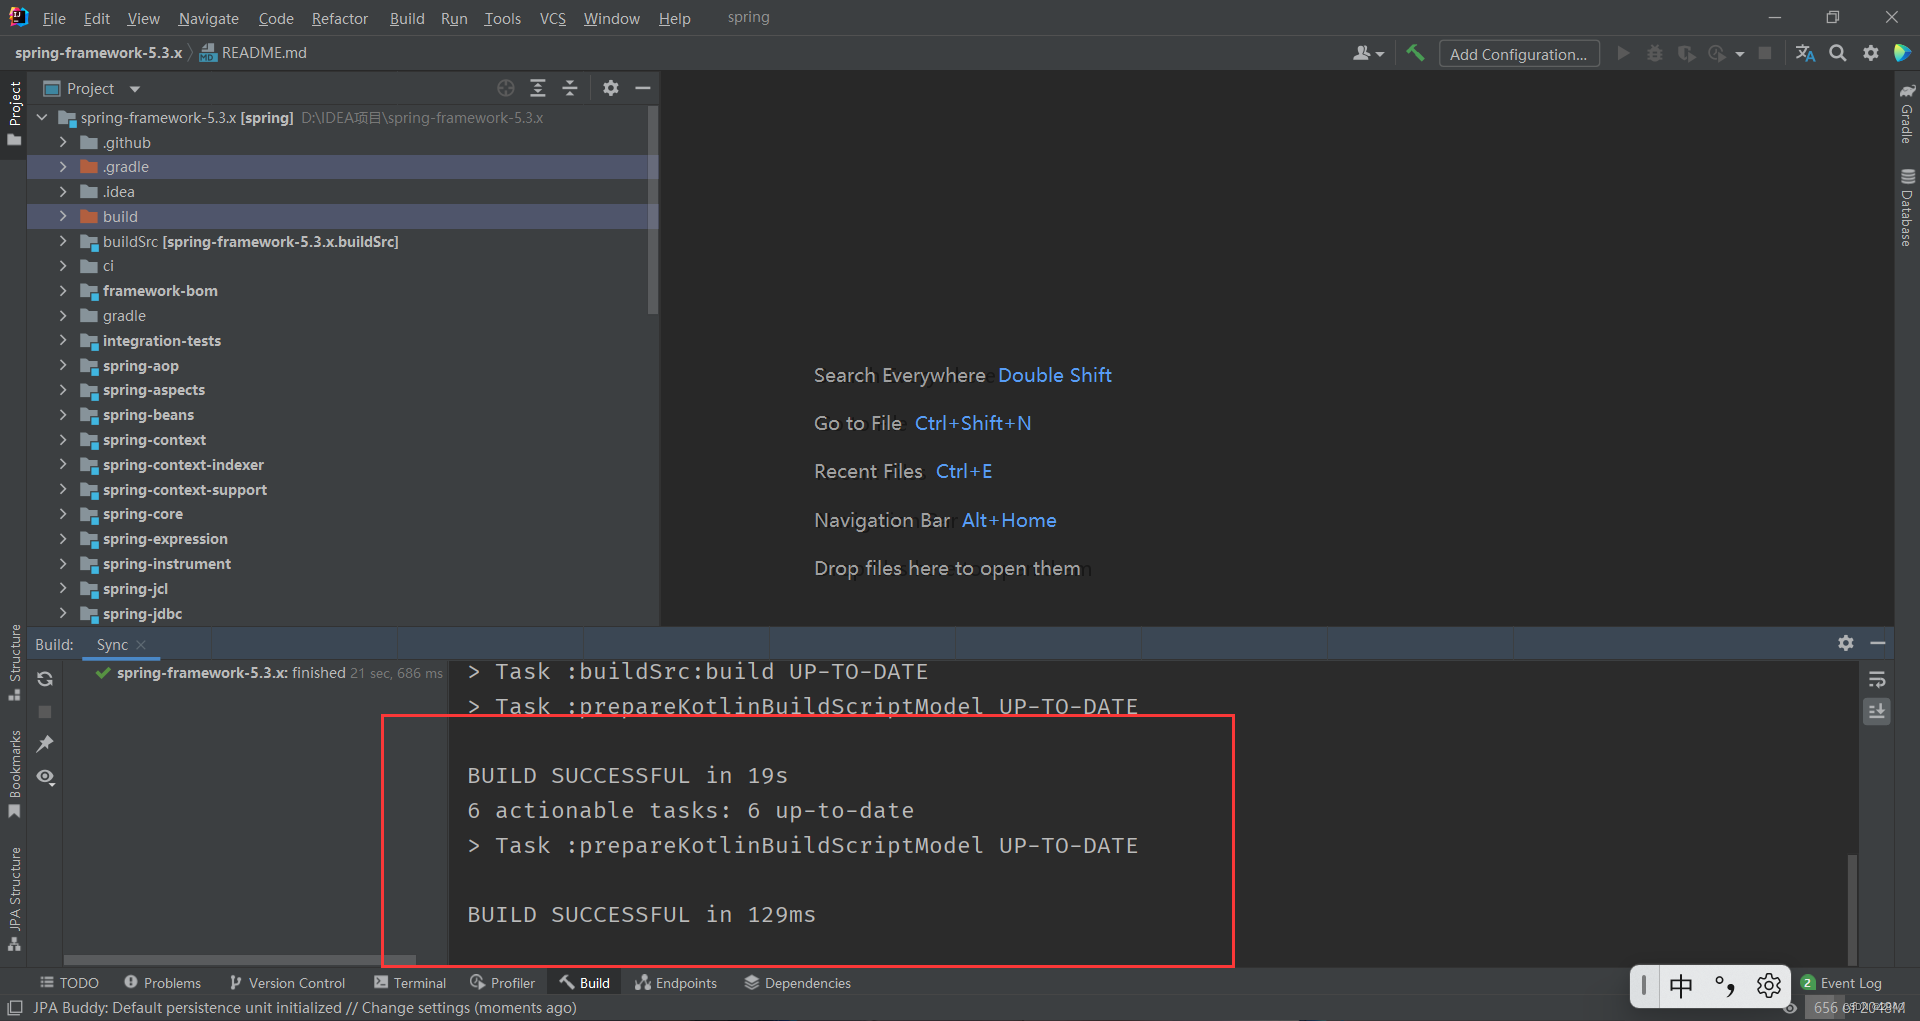Toggle the Project tool window stripe button
This screenshot has height=1021, width=1920.
tap(14, 113)
